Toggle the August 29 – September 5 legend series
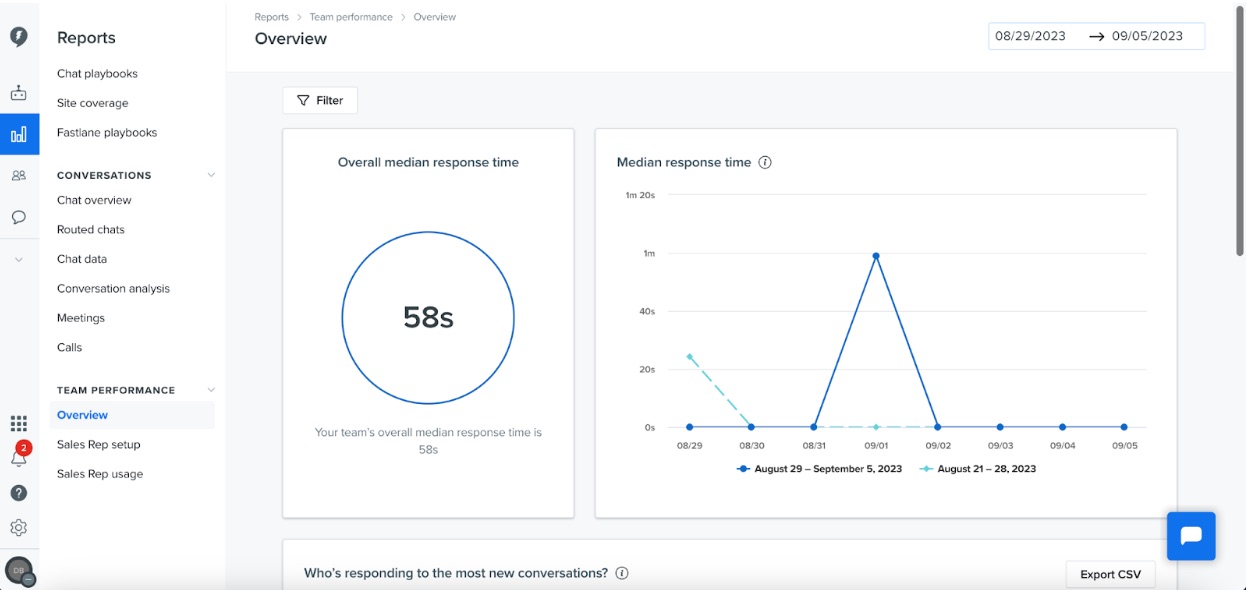1246x590 pixels. [x=819, y=468]
